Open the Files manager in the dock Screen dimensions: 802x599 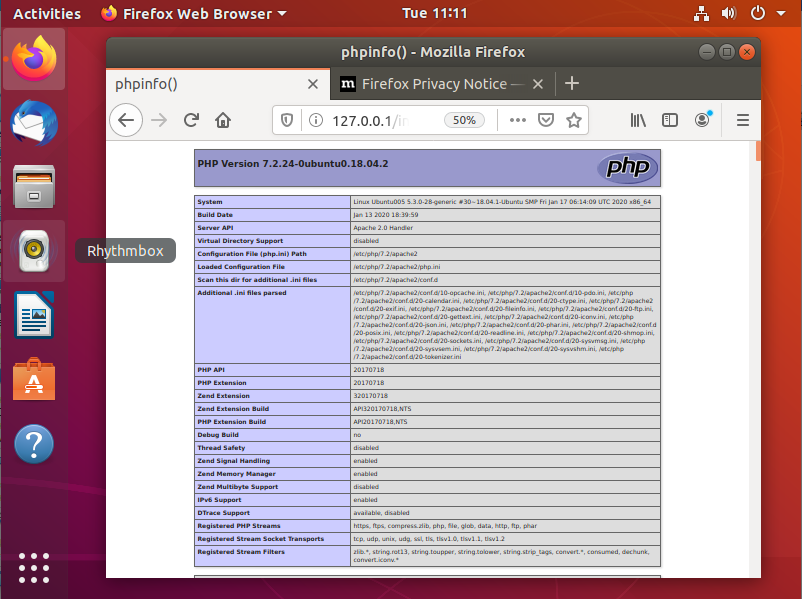click(34, 187)
